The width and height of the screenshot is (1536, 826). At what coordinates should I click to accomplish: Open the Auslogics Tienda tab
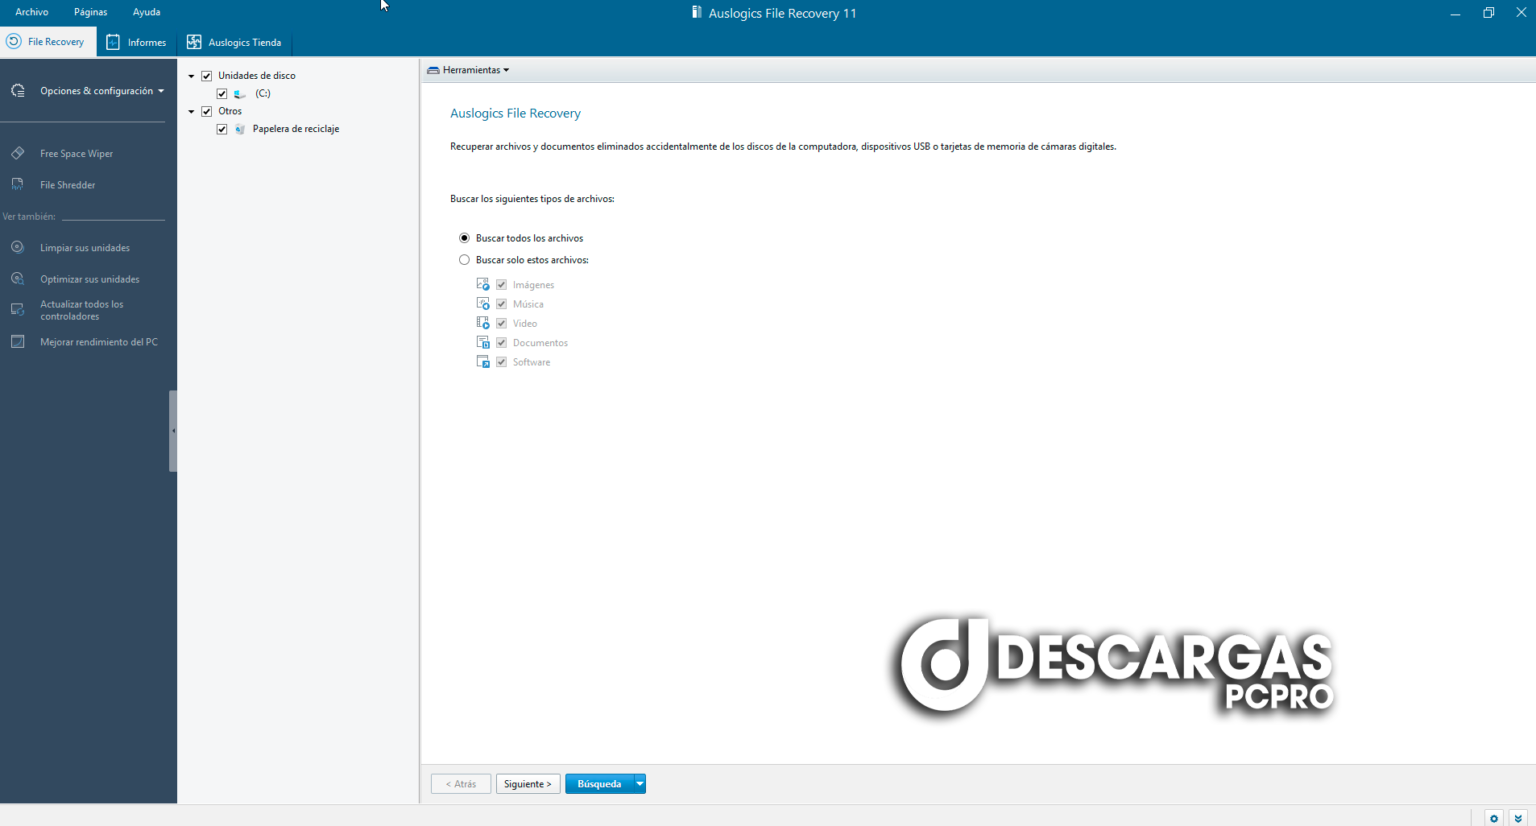(x=235, y=42)
